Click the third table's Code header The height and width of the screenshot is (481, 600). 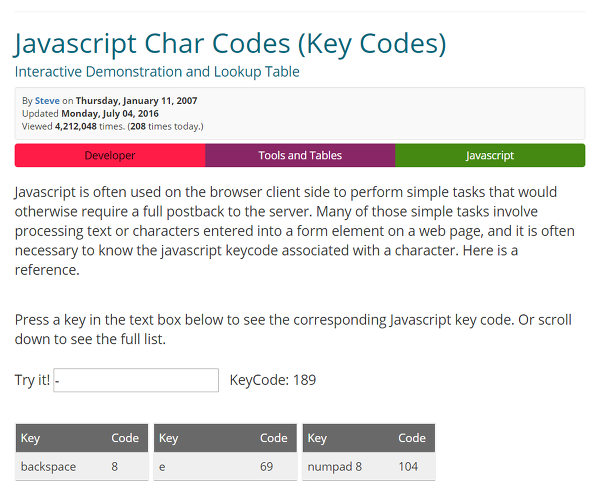(x=412, y=438)
